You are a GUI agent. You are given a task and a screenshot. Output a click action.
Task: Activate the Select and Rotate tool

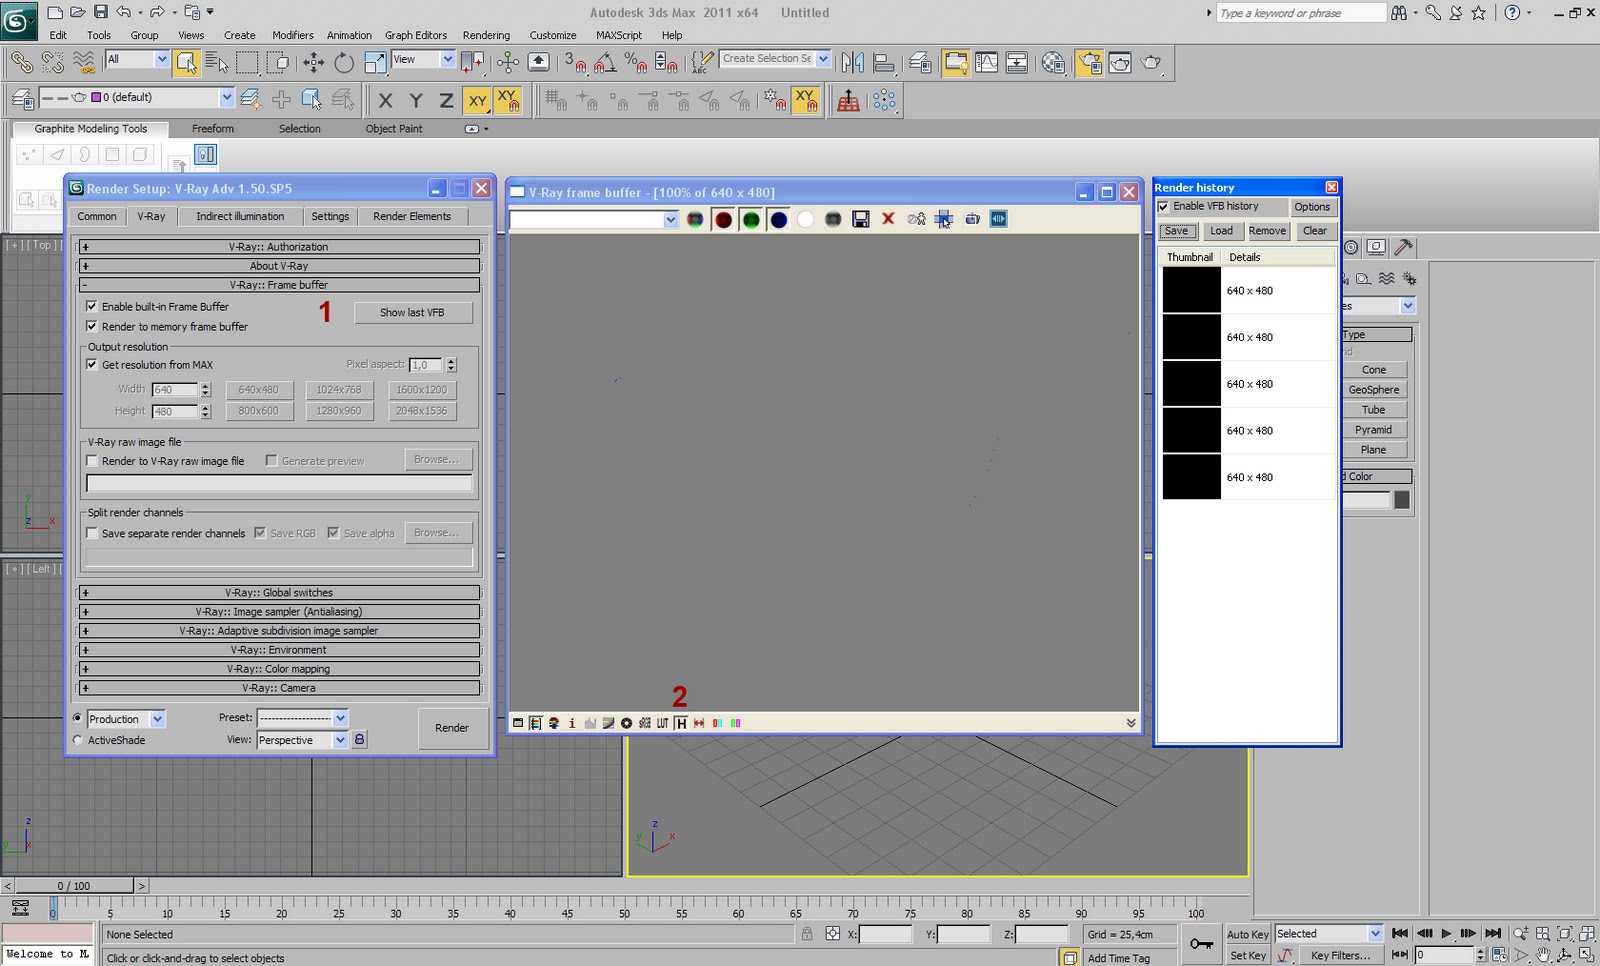(x=344, y=62)
